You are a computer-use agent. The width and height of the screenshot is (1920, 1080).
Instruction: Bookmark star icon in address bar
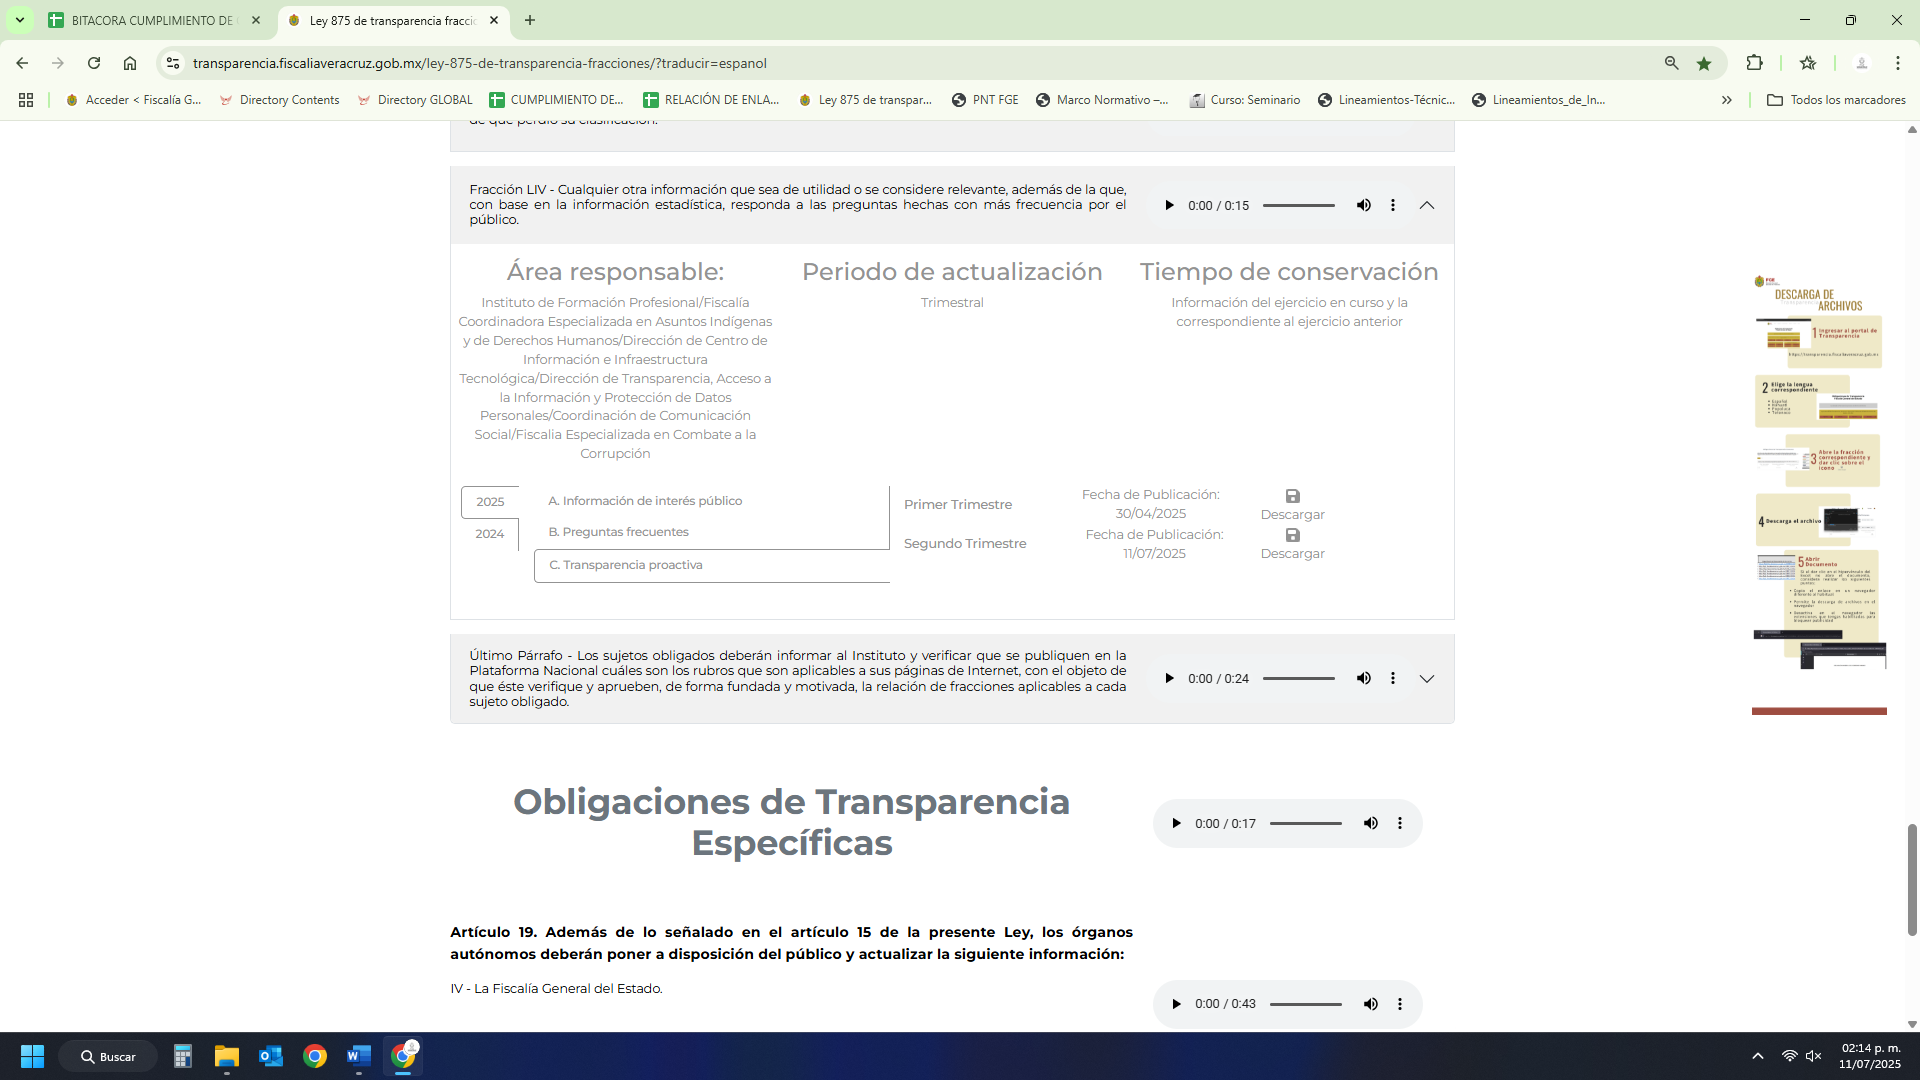point(1704,63)
